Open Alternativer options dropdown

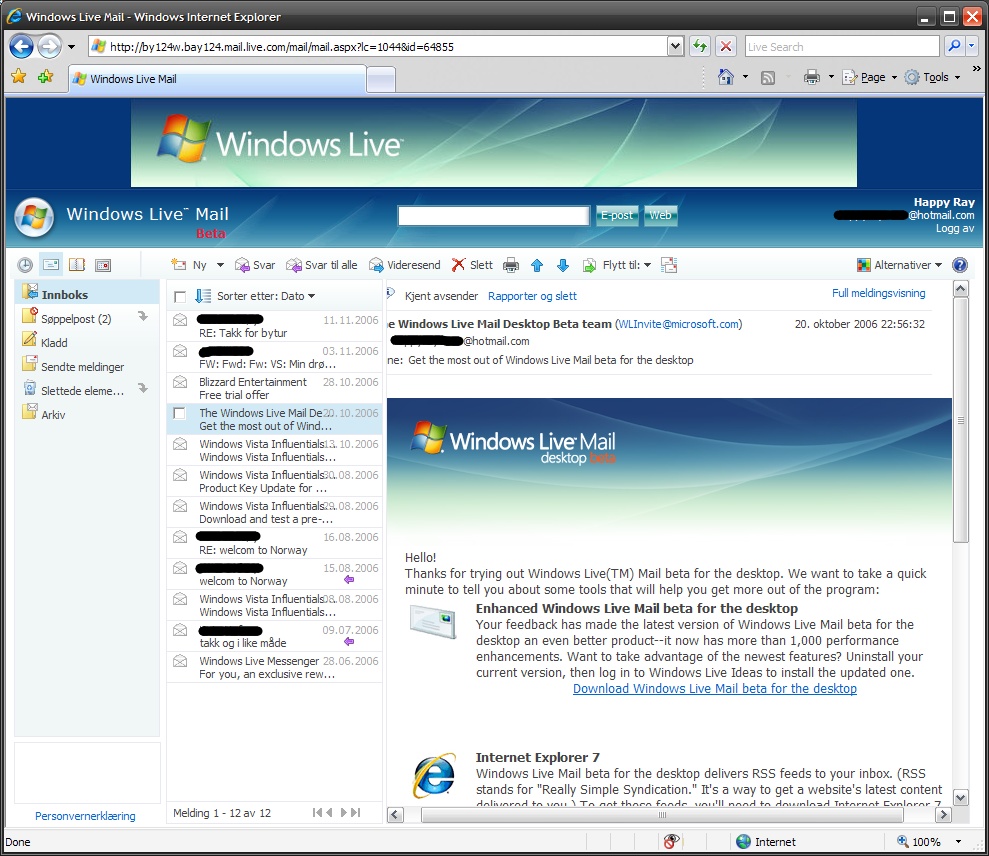[x=899, y=265]
